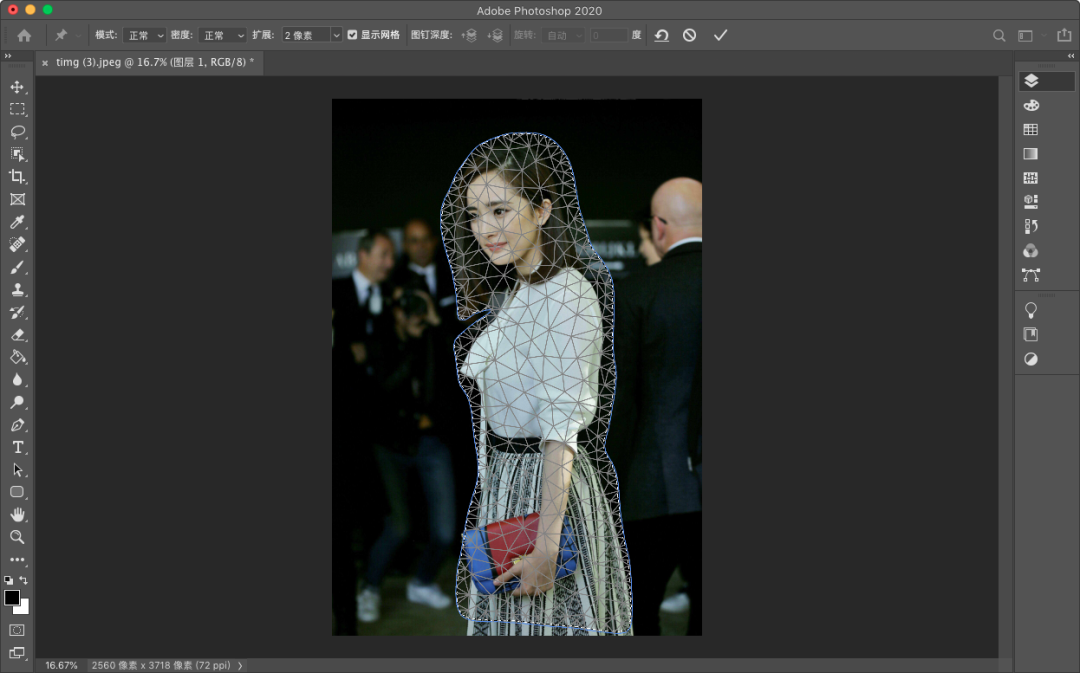Open the 模式 dropdown
1080x673 pixels.
pyautogui.click(x=144, y=35)
